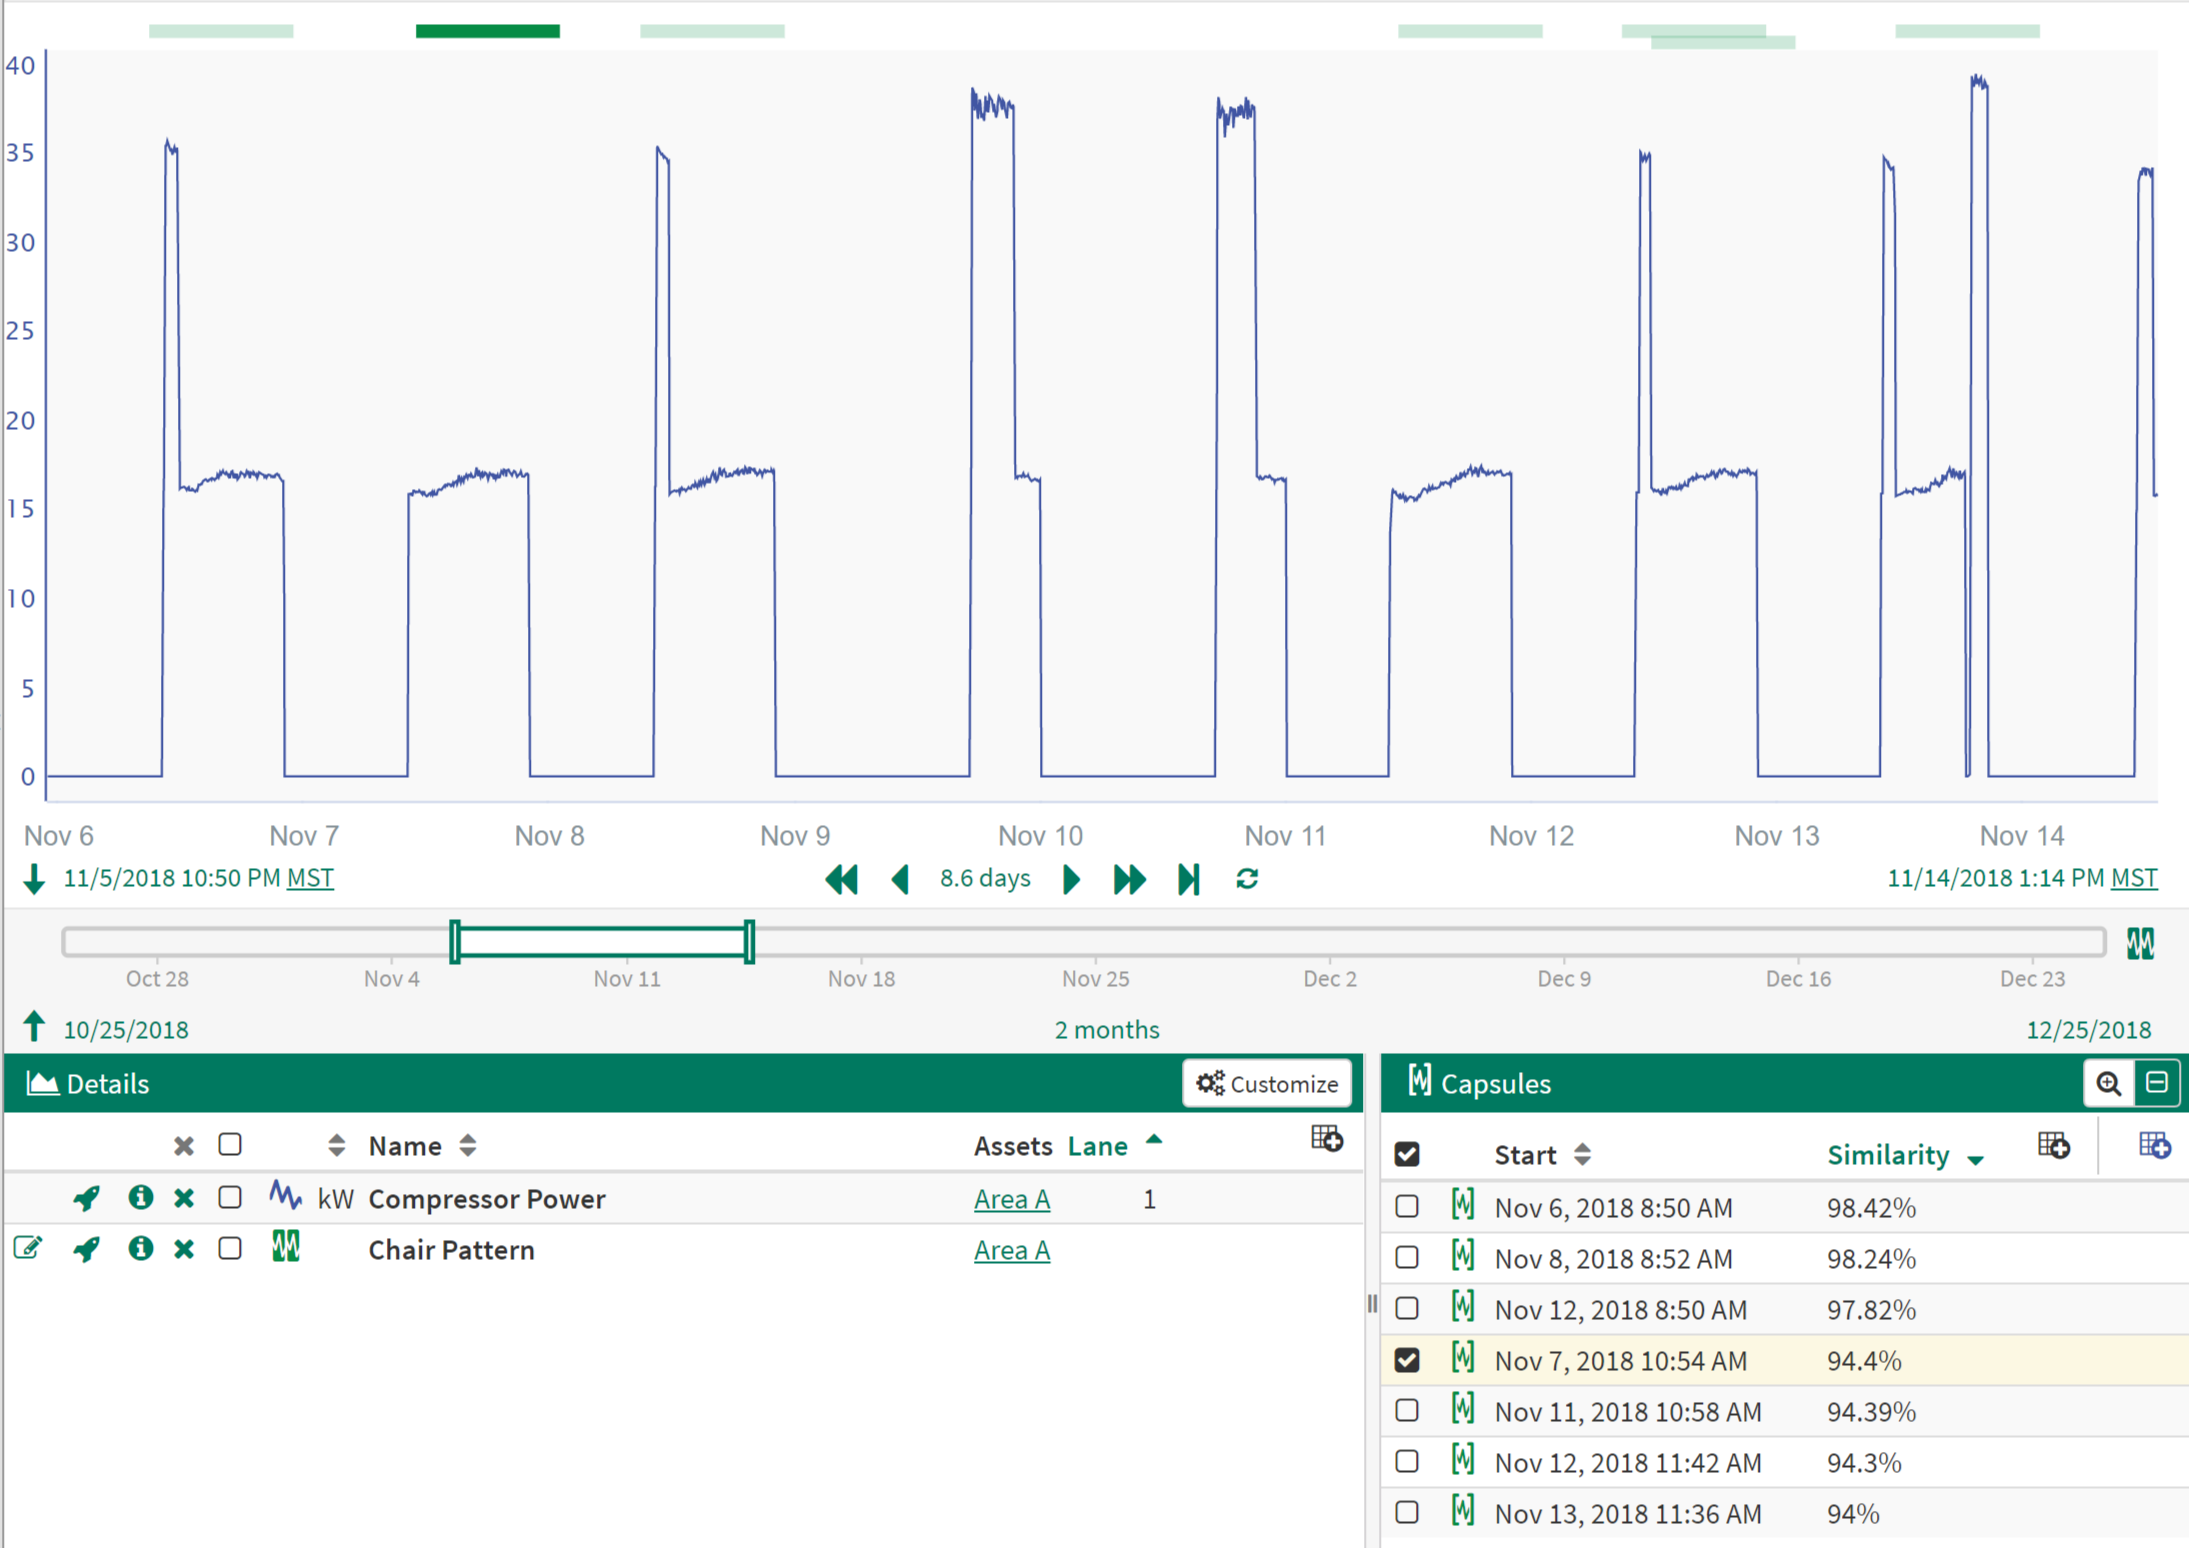Click the refresh auto-update icon
Image resolution: width=2189 pixels, height=1548 pixels.
(1247, 880)
